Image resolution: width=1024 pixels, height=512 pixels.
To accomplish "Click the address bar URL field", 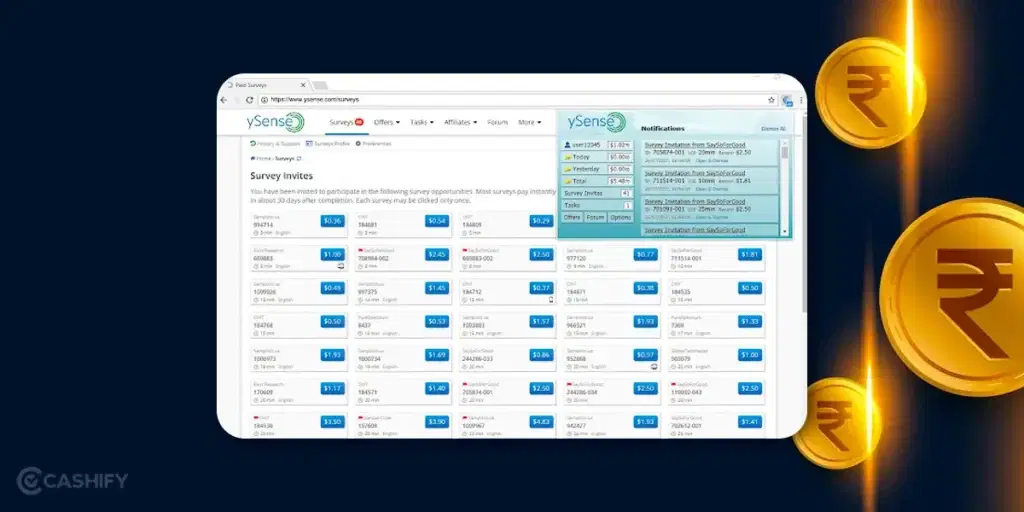I will point(516,100).
